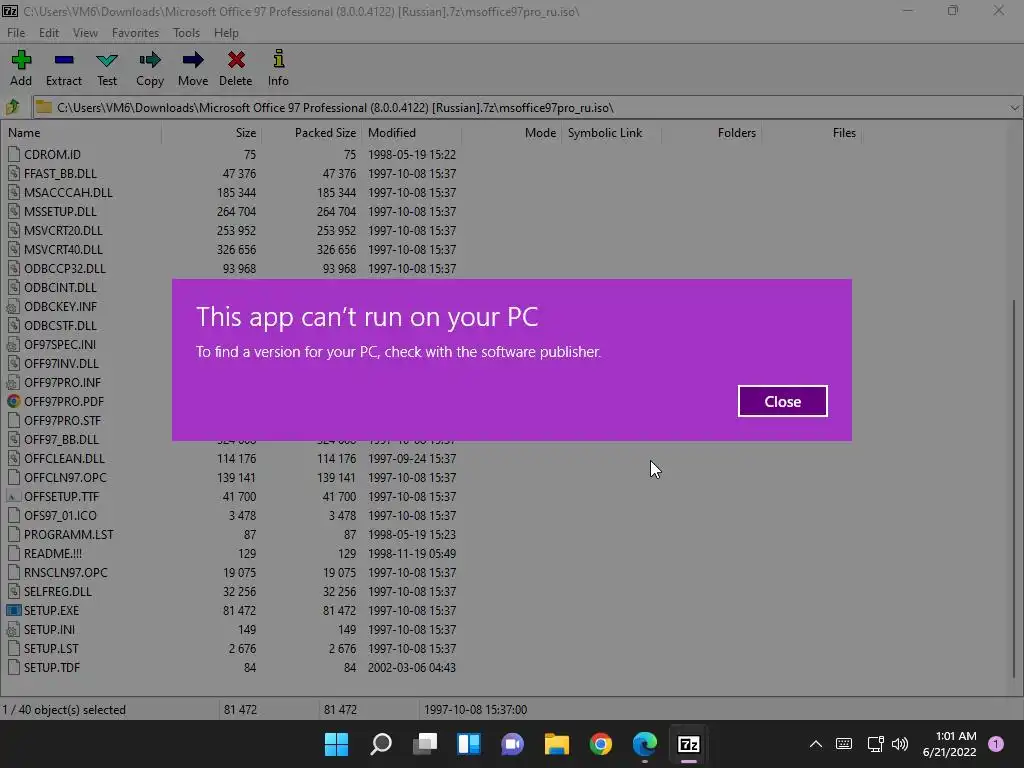Viewport: 1024px width, 768px height.
Task: Select the SELFREG.DLL row
Action: [x=232, y=591]
